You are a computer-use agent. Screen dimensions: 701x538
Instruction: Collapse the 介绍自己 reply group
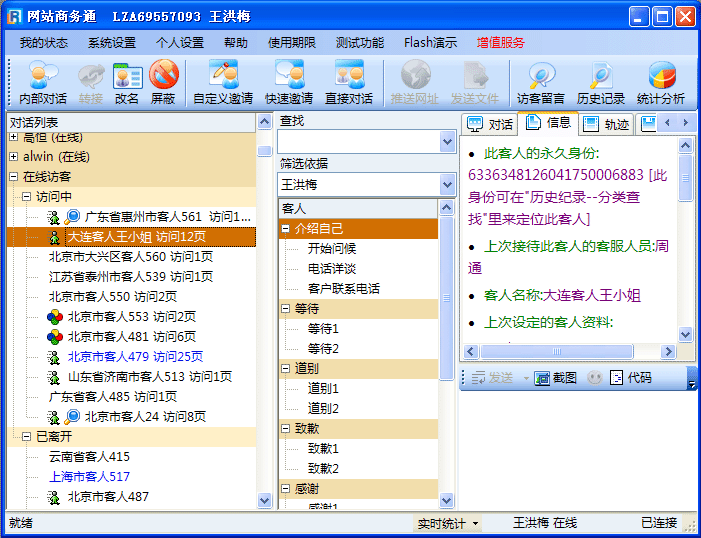(x=286, y=229)
